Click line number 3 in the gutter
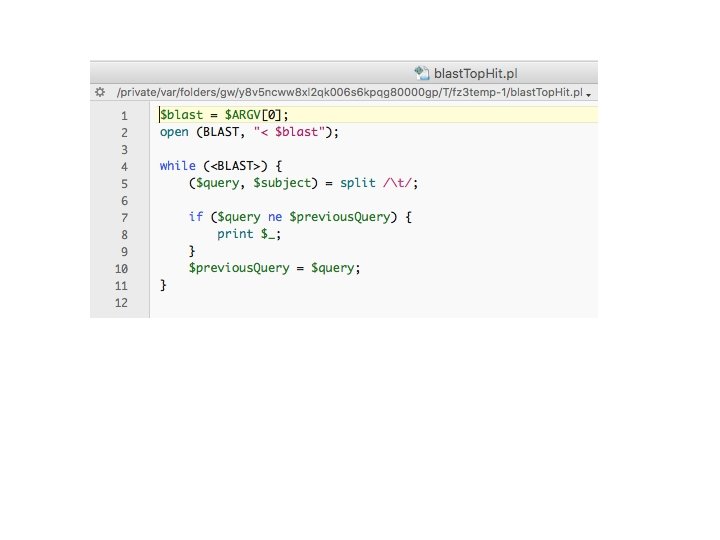This screenshot has height=540, width=720. (124, 150)
